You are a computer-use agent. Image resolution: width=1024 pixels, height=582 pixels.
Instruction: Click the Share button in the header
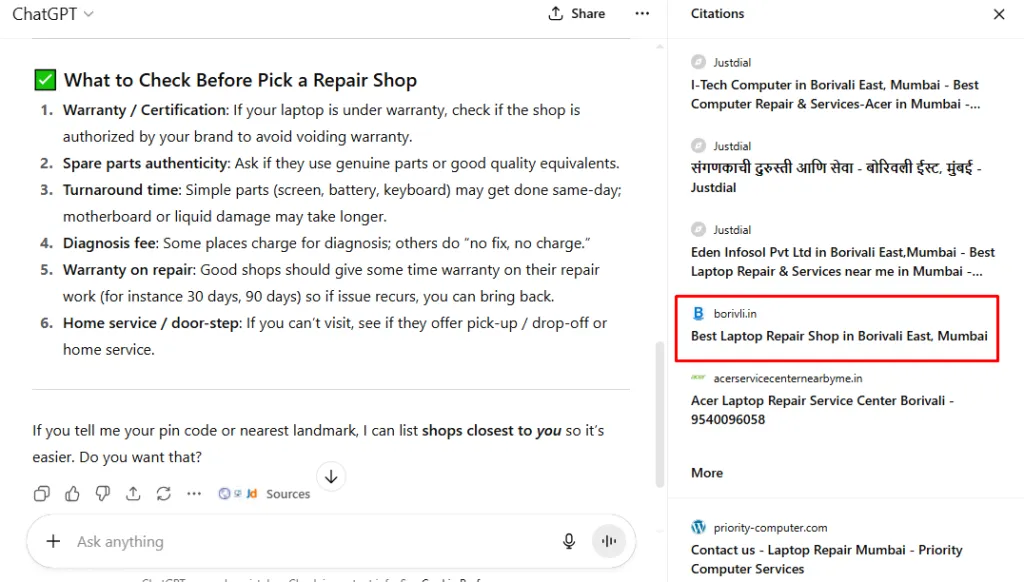pyautogui.click(x=577, y=14)
